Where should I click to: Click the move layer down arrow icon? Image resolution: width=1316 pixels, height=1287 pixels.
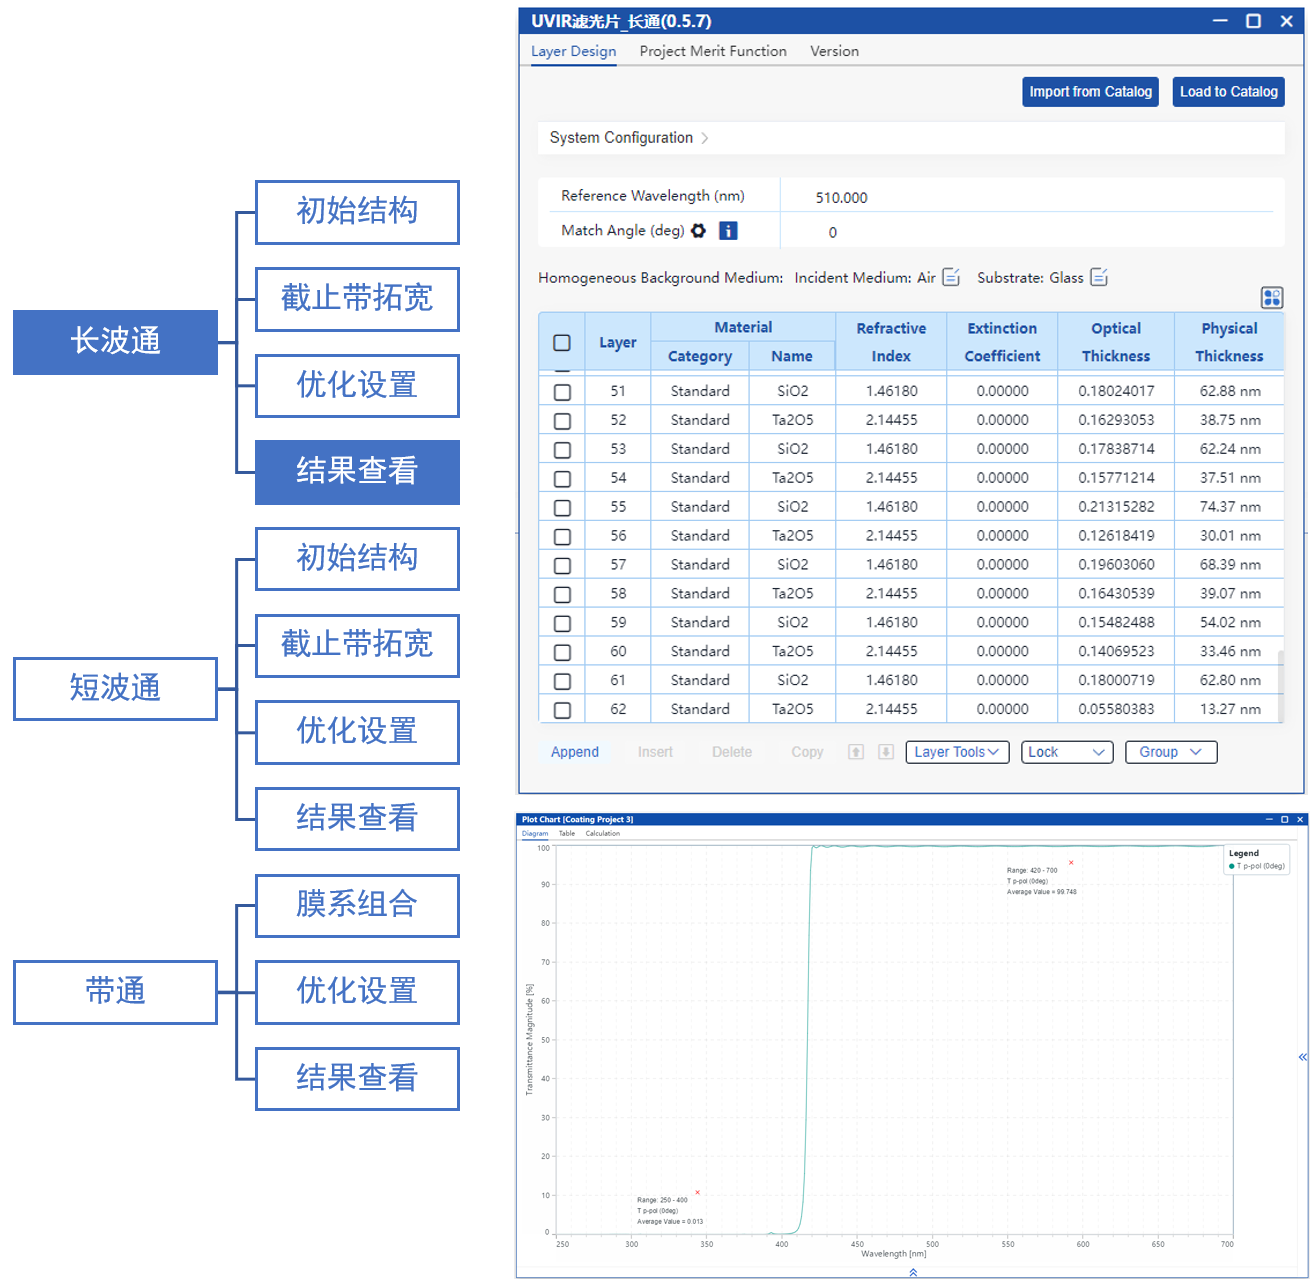[886, 752]
